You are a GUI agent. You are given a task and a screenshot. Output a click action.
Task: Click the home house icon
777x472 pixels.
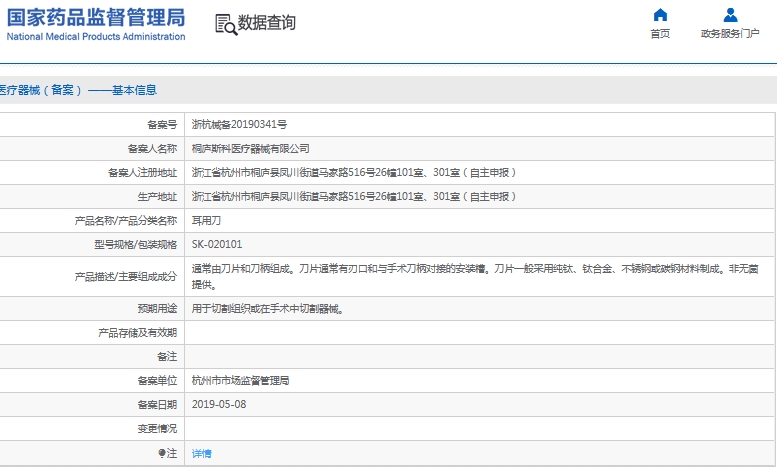point(660,15)
